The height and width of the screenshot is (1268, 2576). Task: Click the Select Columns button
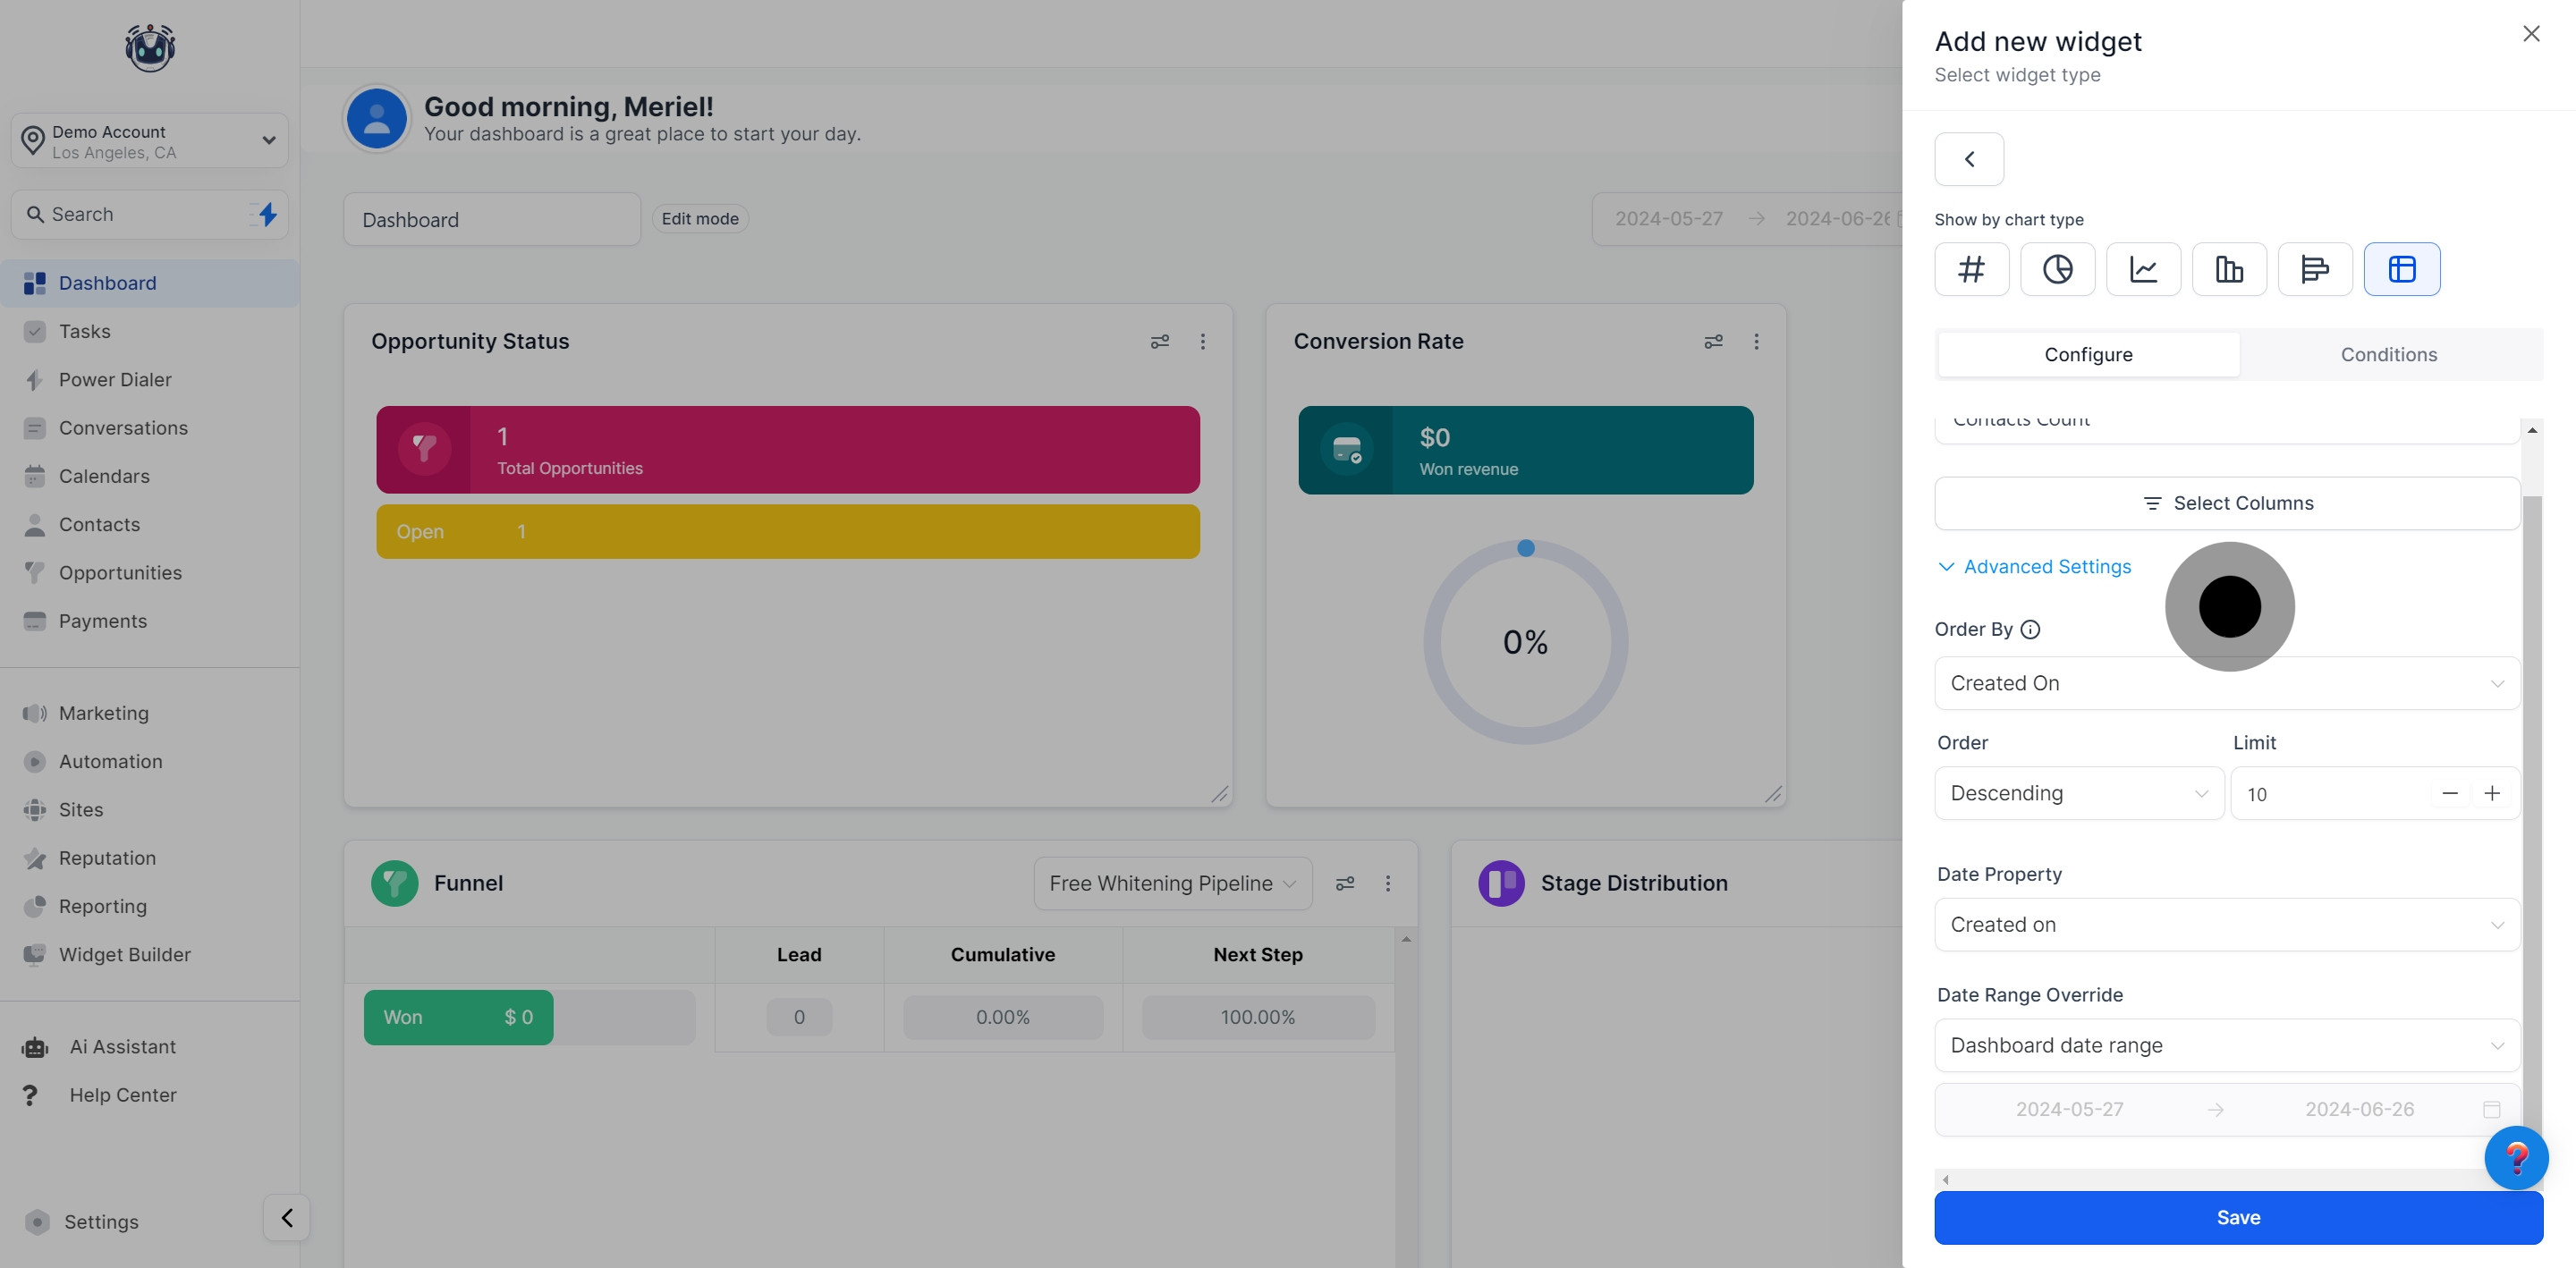pyautogui.click(x=2226, y=503)
